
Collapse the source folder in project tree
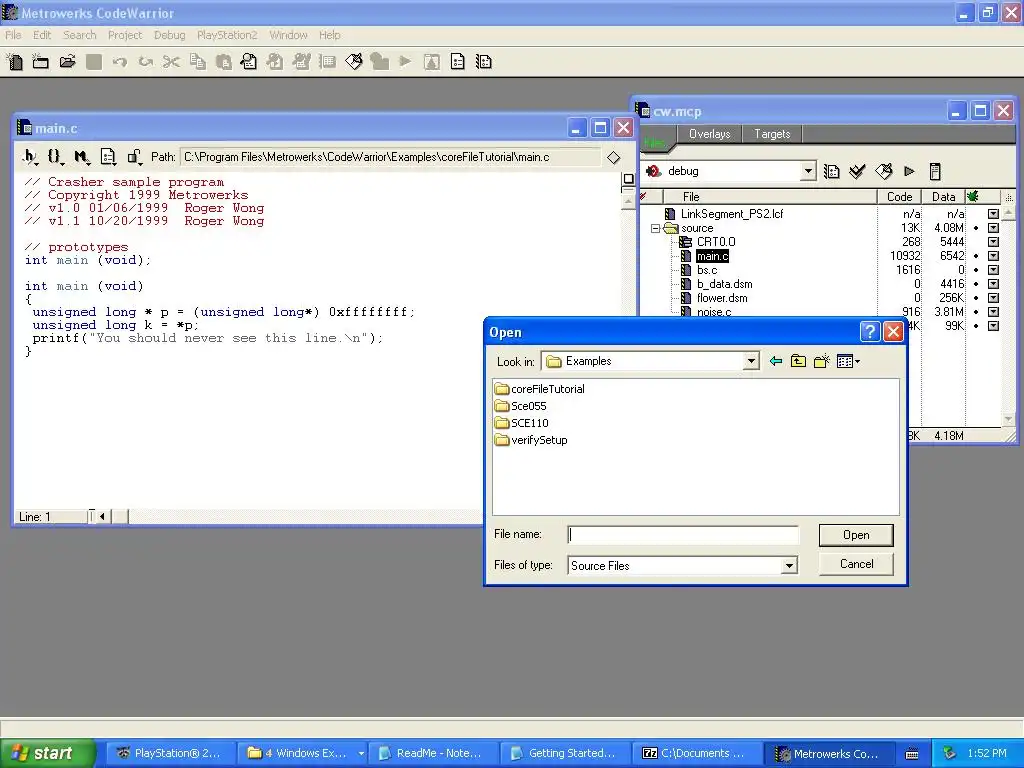click(655, 229)
